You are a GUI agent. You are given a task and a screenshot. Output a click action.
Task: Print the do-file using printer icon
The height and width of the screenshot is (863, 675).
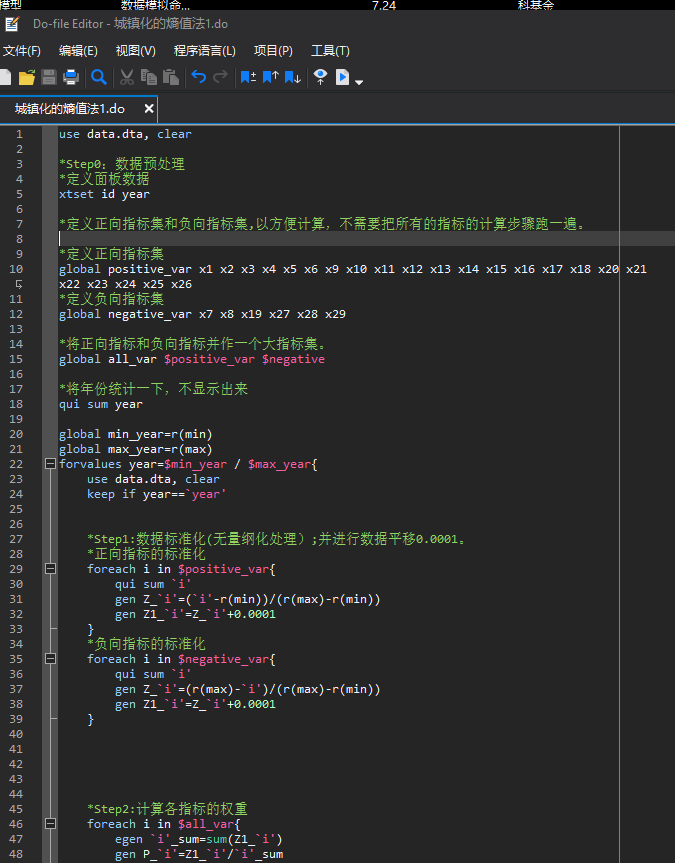click(x=71, y=77)
